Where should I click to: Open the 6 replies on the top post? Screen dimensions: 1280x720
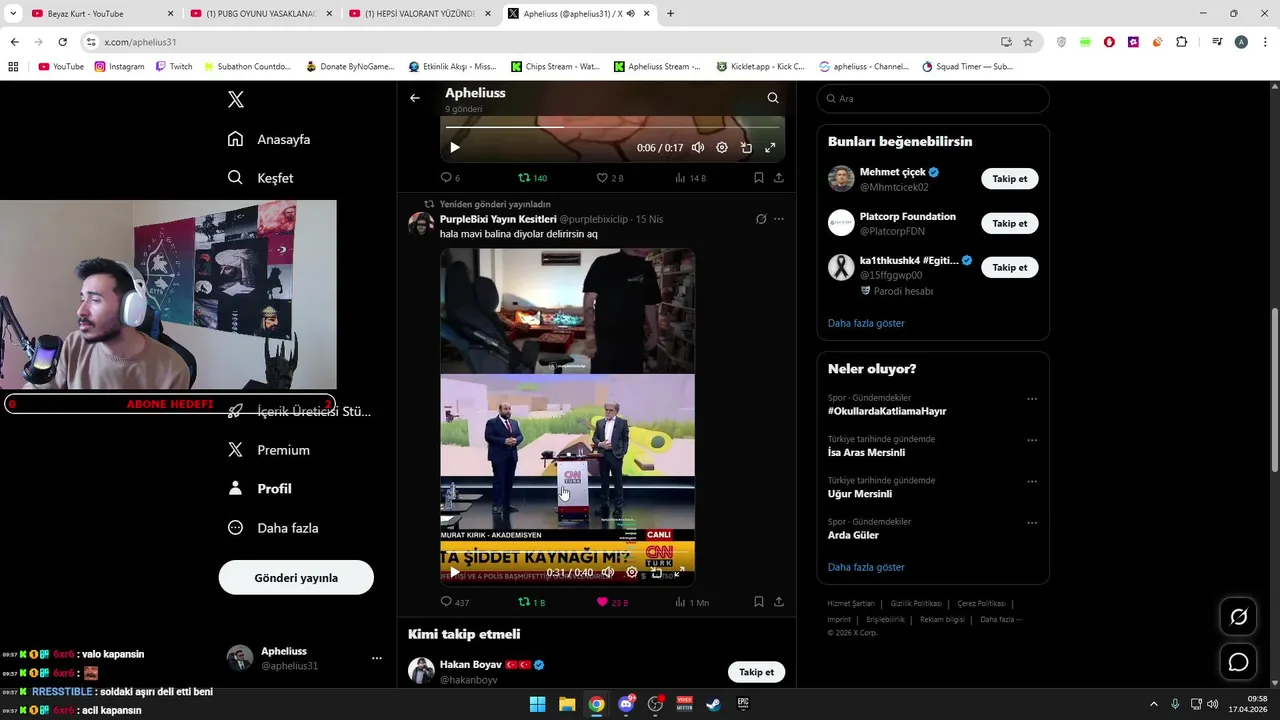[451, 178]
